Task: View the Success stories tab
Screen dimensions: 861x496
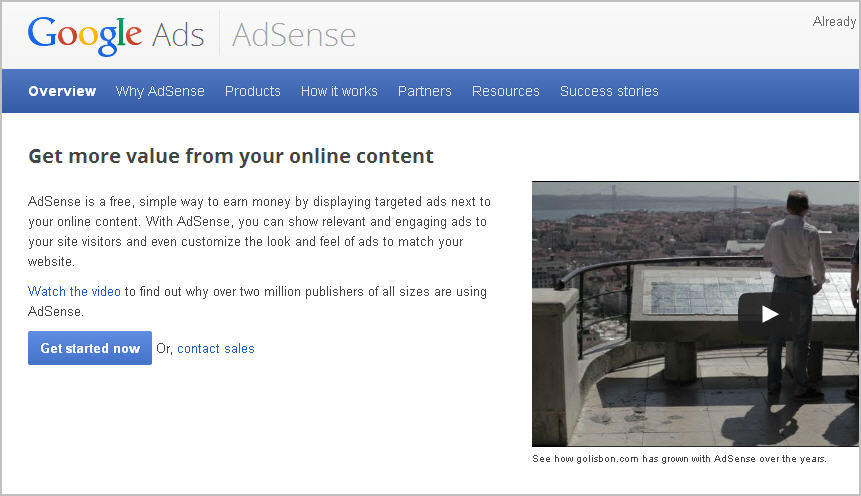Action: 609,91
